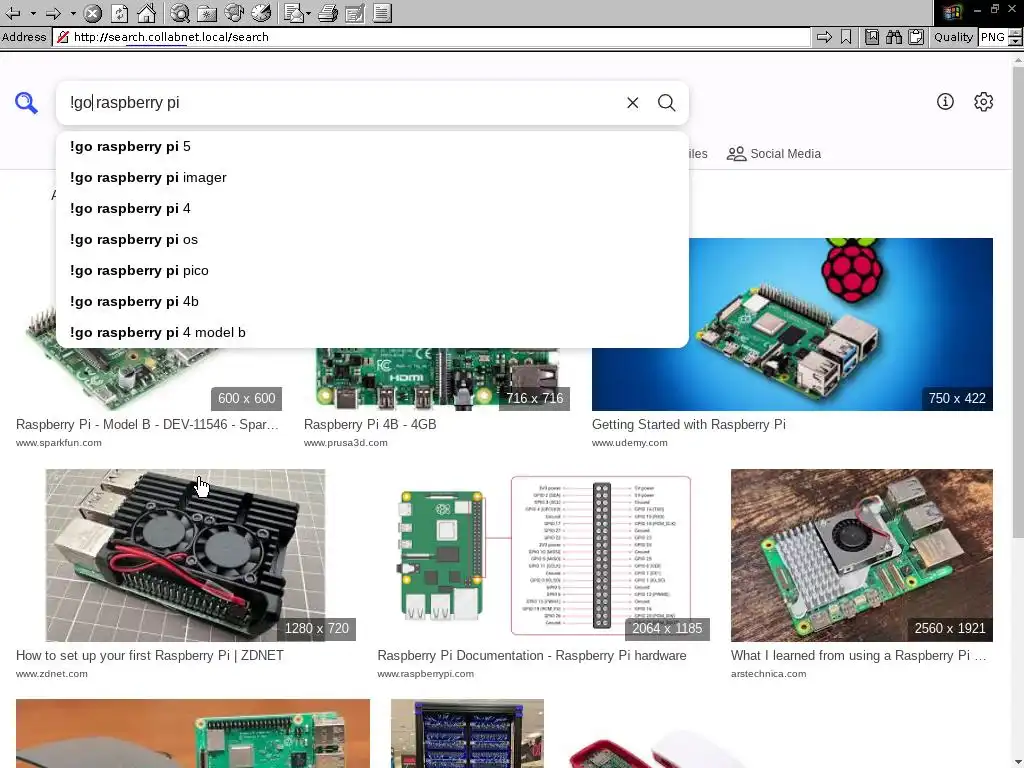Click the Go arrow beside address bar
1024x768 pixels.
tap(824, 37)
